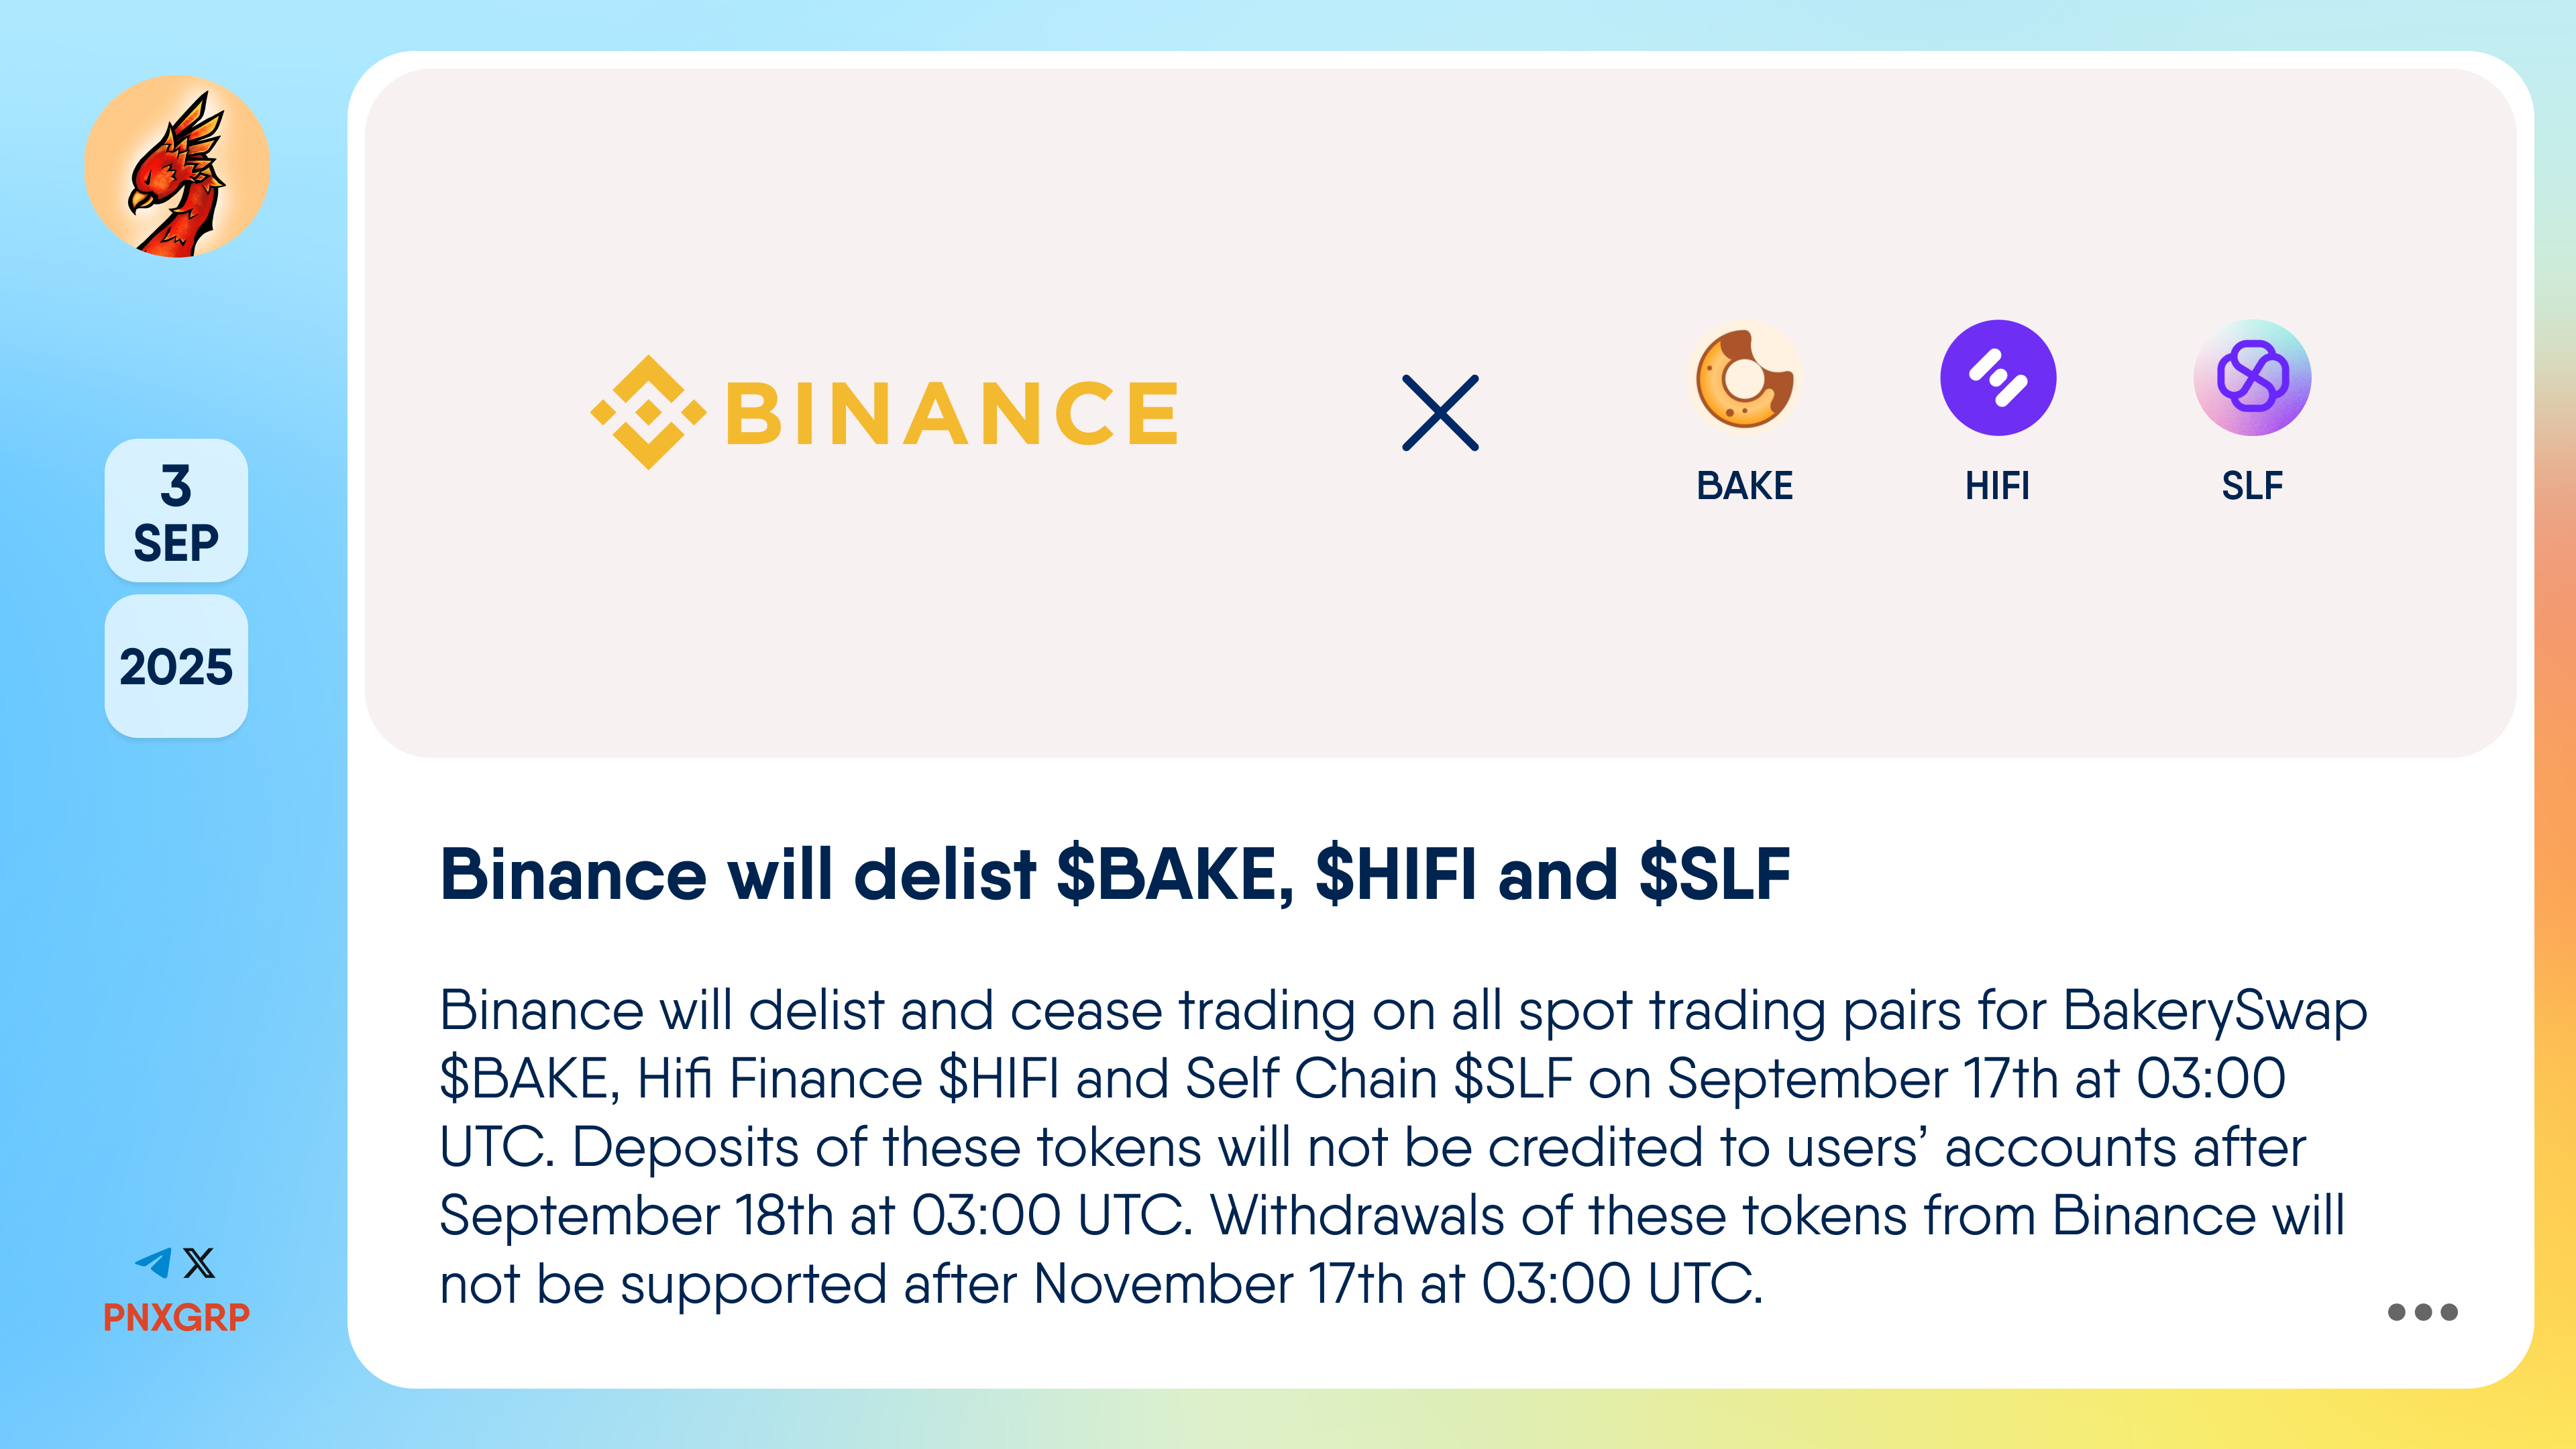Image resolution: width=2576 pixels, height=1449 pixels.
Task: Open the Telegram paper plane icon
Action: 154,1262
